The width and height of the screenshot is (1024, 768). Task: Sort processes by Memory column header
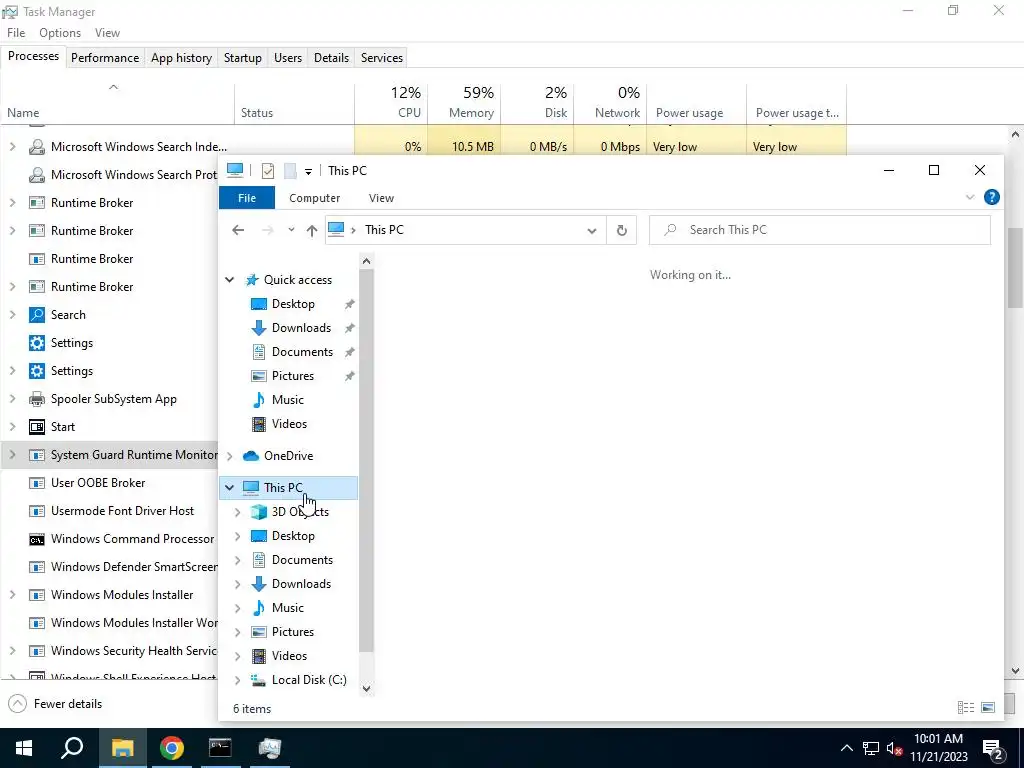pos(464,103)
